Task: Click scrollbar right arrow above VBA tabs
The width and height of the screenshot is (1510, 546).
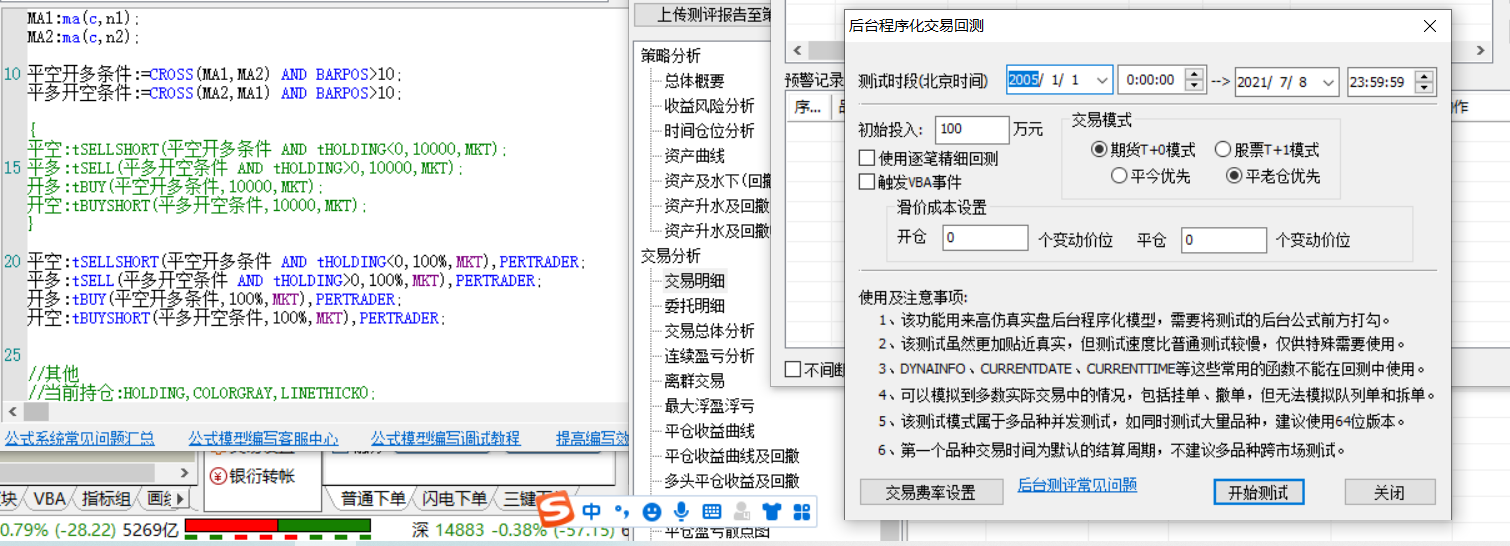Action: pos(184,472)
